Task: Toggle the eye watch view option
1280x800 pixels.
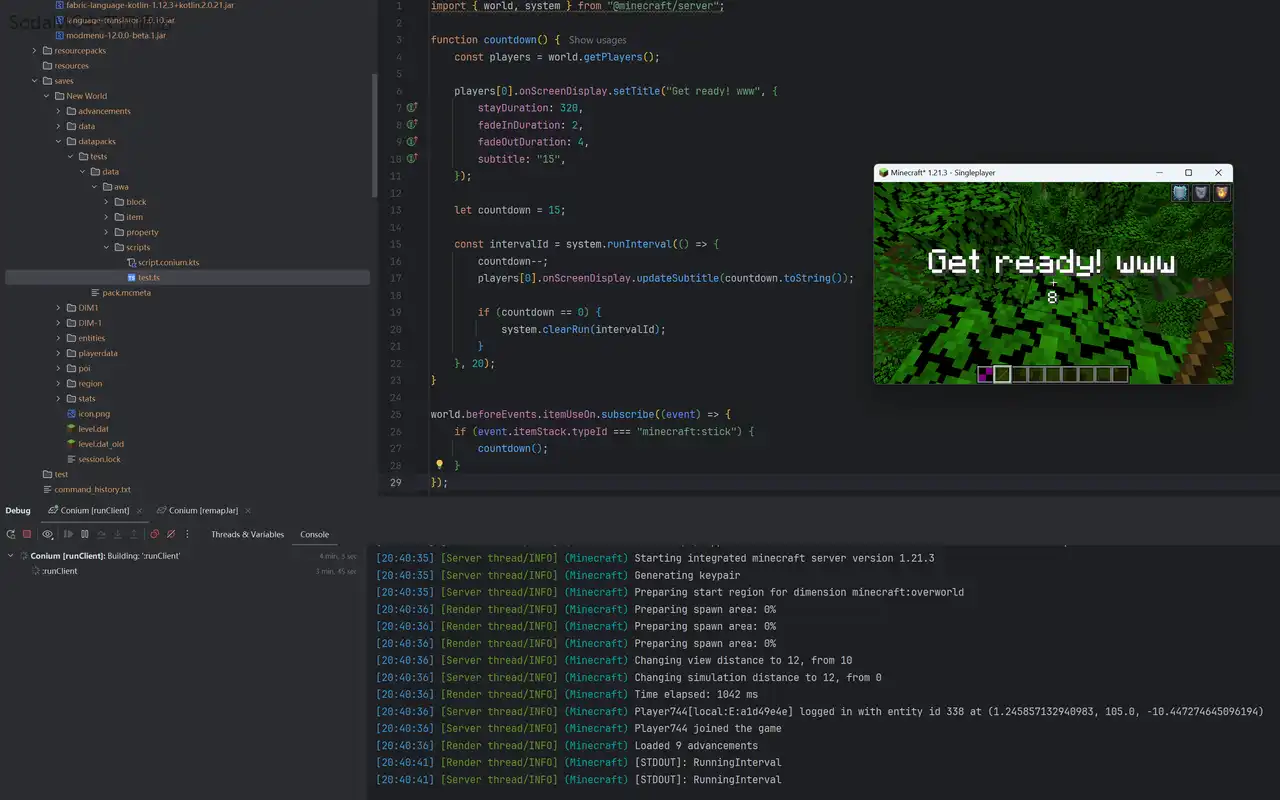Action: point(47,534)
